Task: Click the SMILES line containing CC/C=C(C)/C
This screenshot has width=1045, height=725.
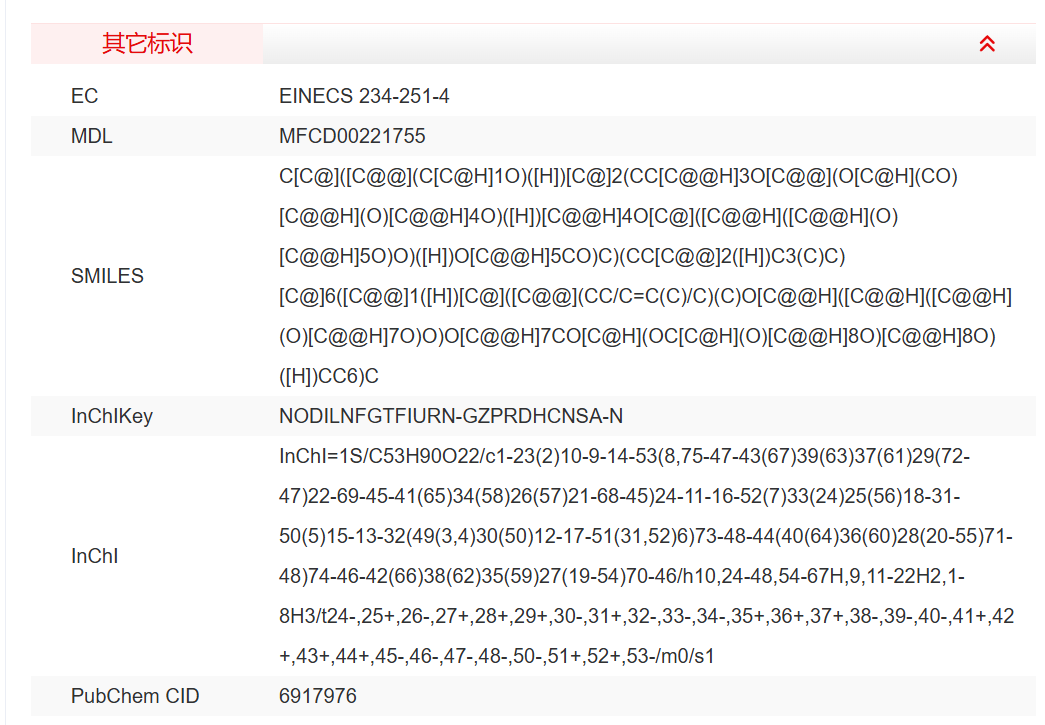Action: (645, 296)
